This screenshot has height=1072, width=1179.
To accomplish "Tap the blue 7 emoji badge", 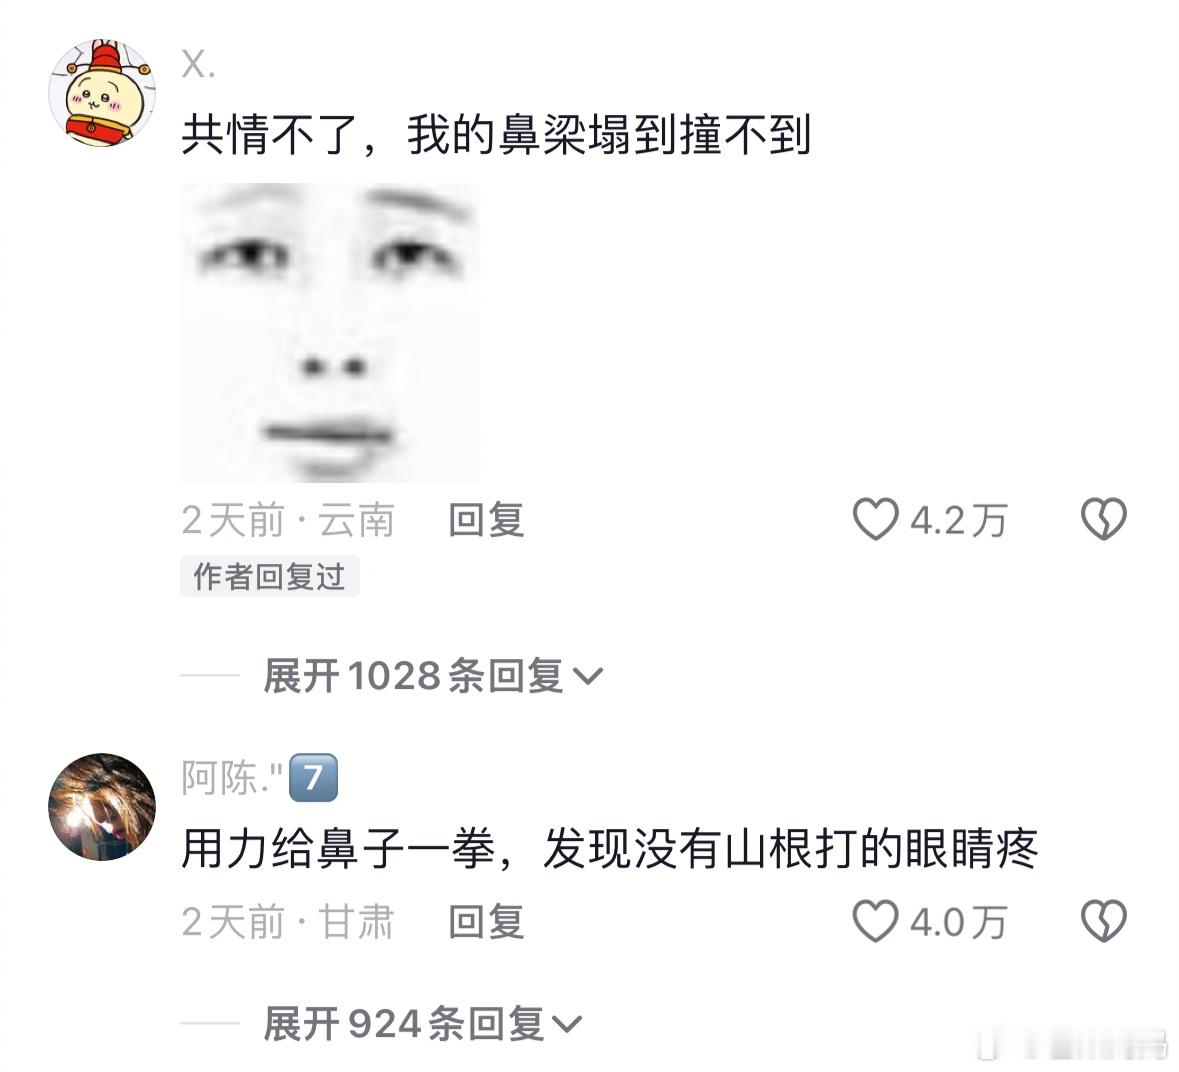I will (x=313, y=777).
